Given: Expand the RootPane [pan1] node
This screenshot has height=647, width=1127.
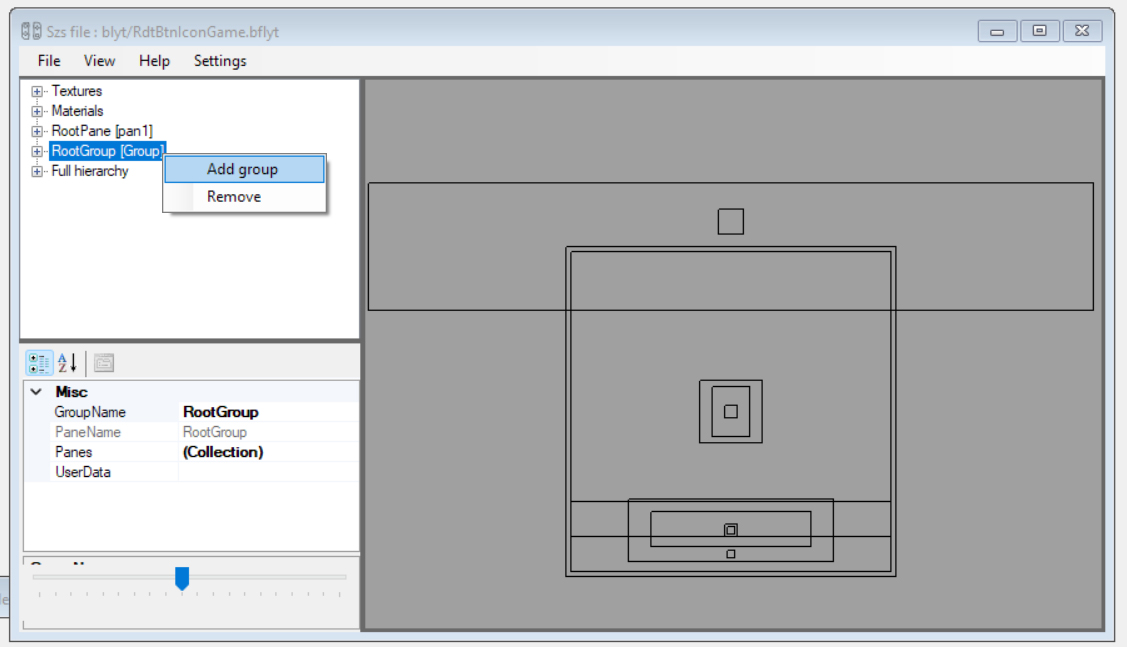Looking at the screenshot, I should 37,131.
